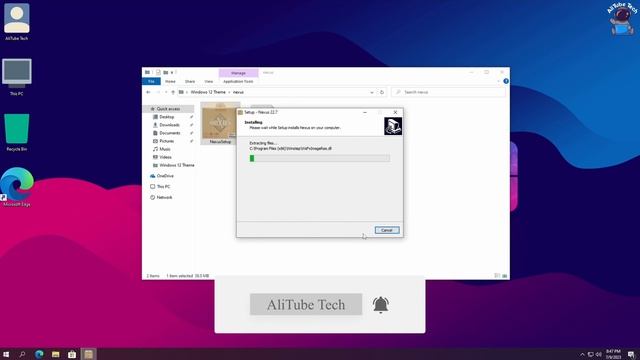This screenshot has height=360, width=640.
Task: Open recent locations dropdown arrow
Action: [x=166, y=92]
